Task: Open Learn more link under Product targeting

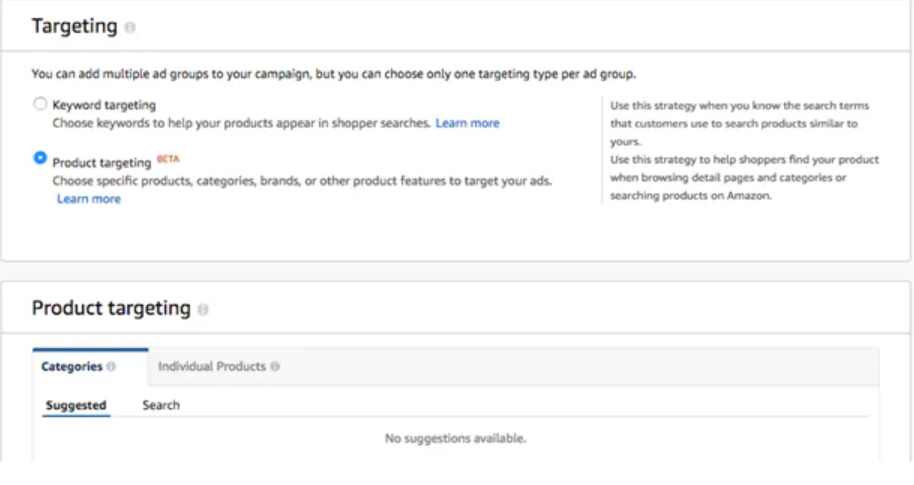Action: tap(89, 199)
